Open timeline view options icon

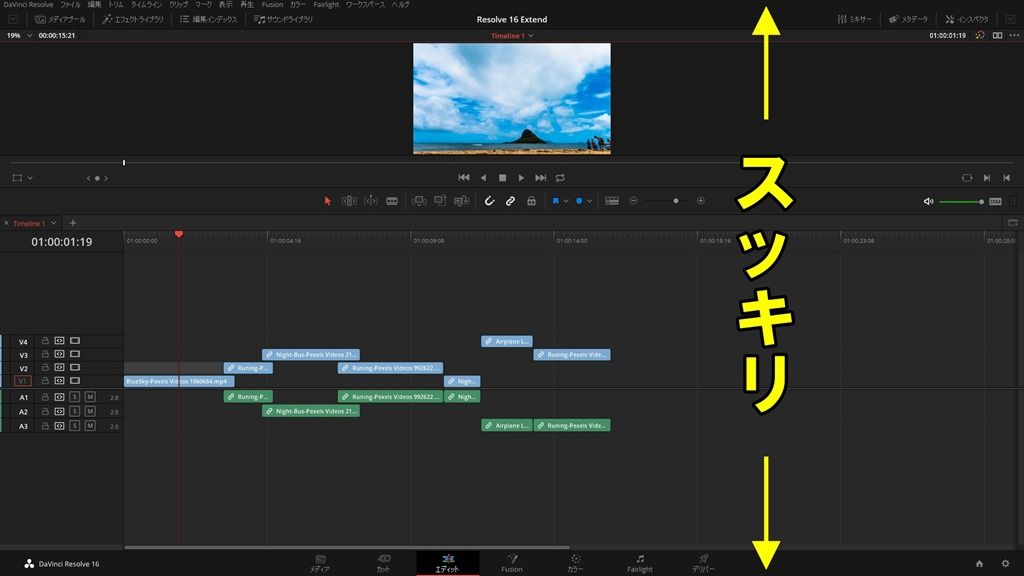point(612,201)
